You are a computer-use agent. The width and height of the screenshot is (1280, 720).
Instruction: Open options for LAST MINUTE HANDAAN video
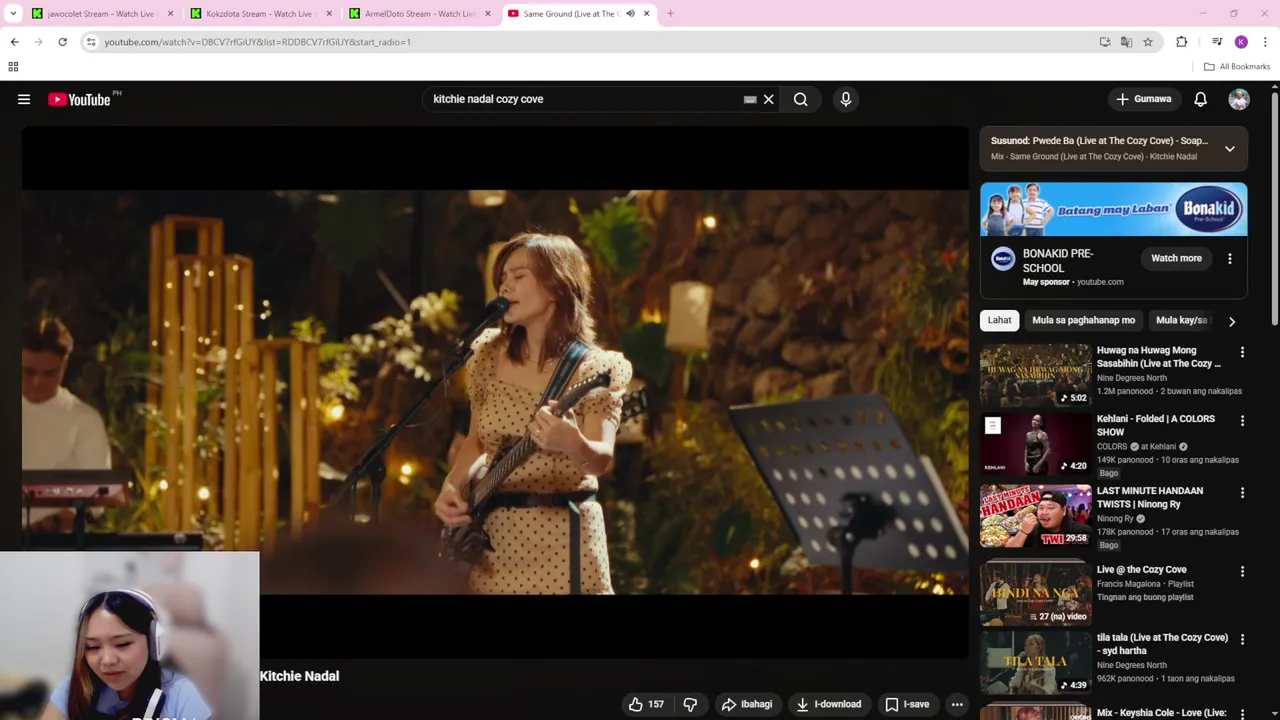(1242, 493)
